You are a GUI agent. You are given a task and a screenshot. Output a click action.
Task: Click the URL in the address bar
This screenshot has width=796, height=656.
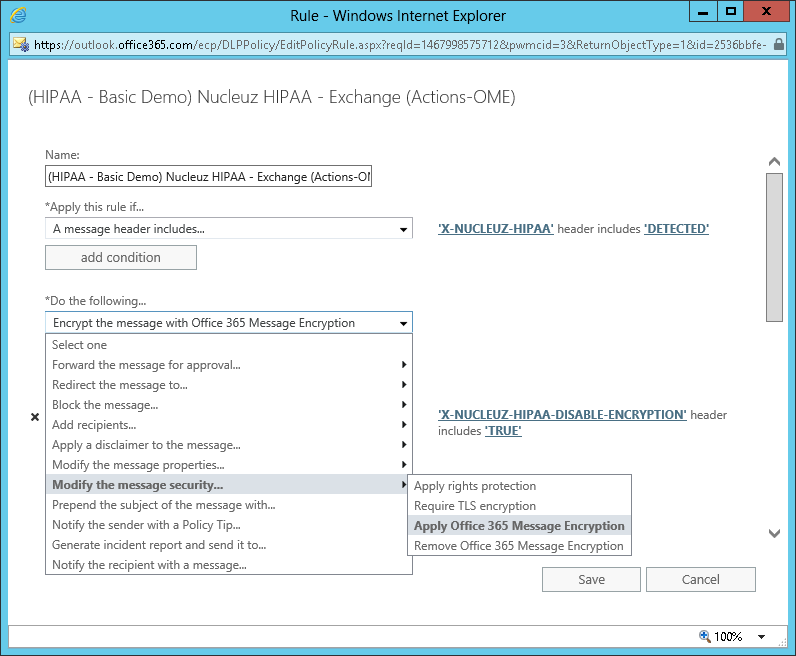(400, 45)
